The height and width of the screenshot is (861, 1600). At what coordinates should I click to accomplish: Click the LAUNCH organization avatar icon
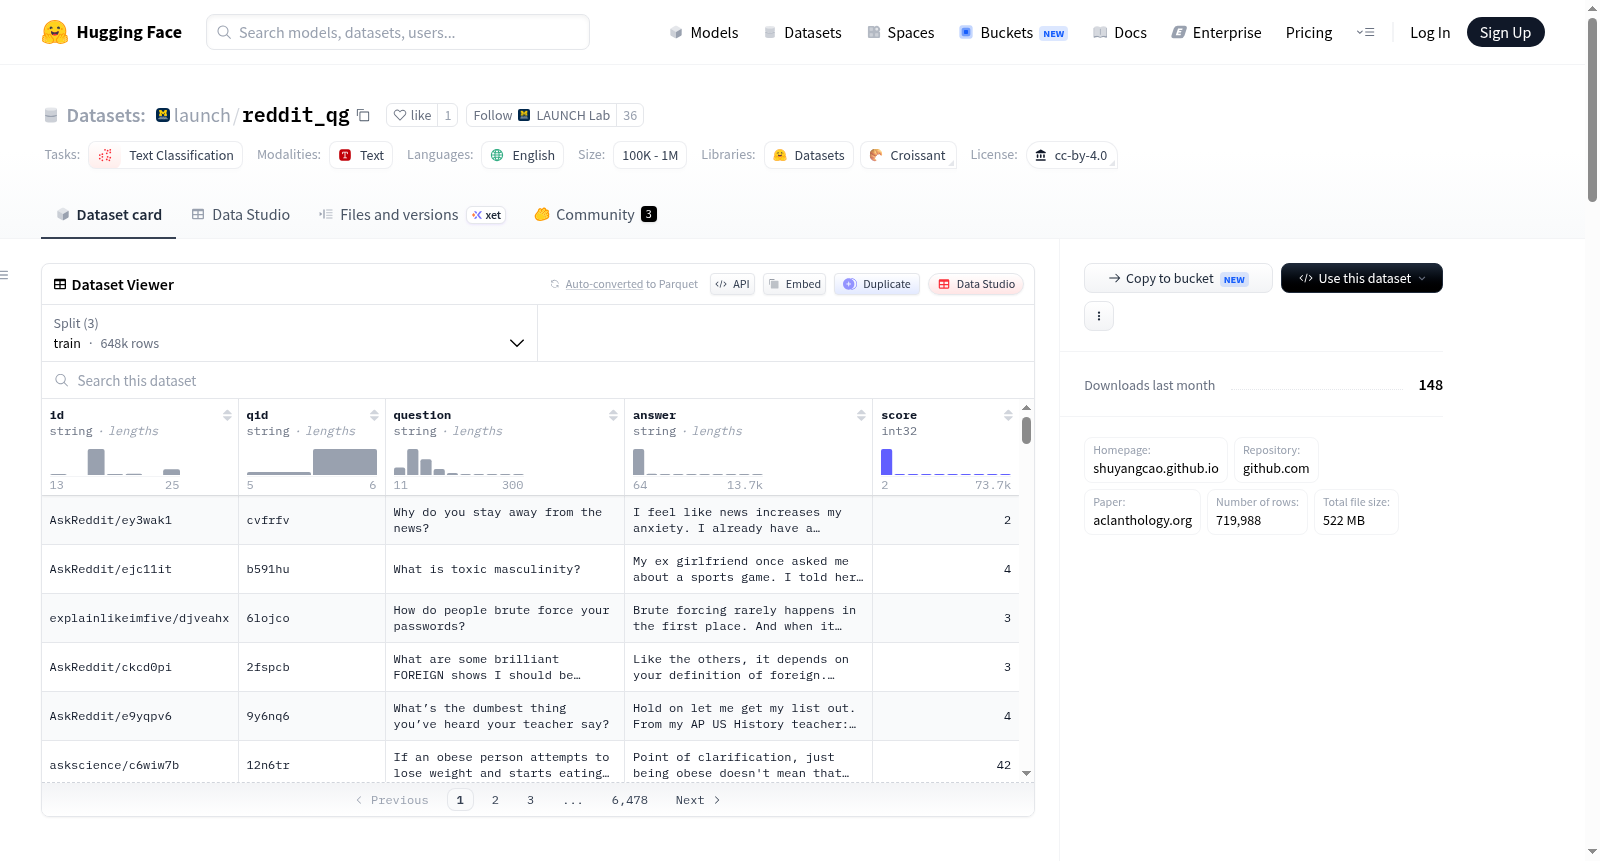click(x=163, y=115)
